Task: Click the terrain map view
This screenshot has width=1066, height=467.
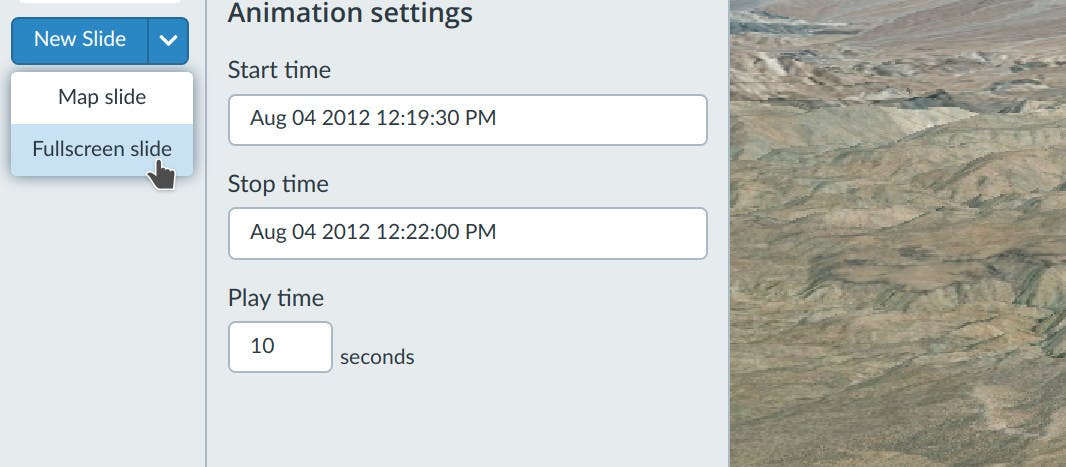Action: pos(897,233)
